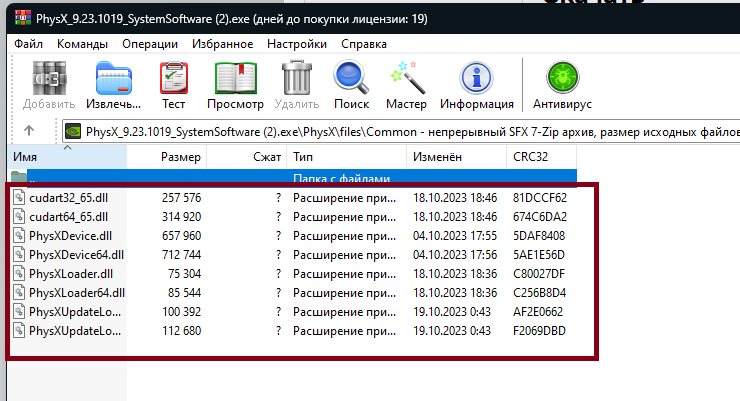This screenshot has width=740, height=401.
Task: Click the WinRAR icon in the title bar
Action: (x=23, y=18)
